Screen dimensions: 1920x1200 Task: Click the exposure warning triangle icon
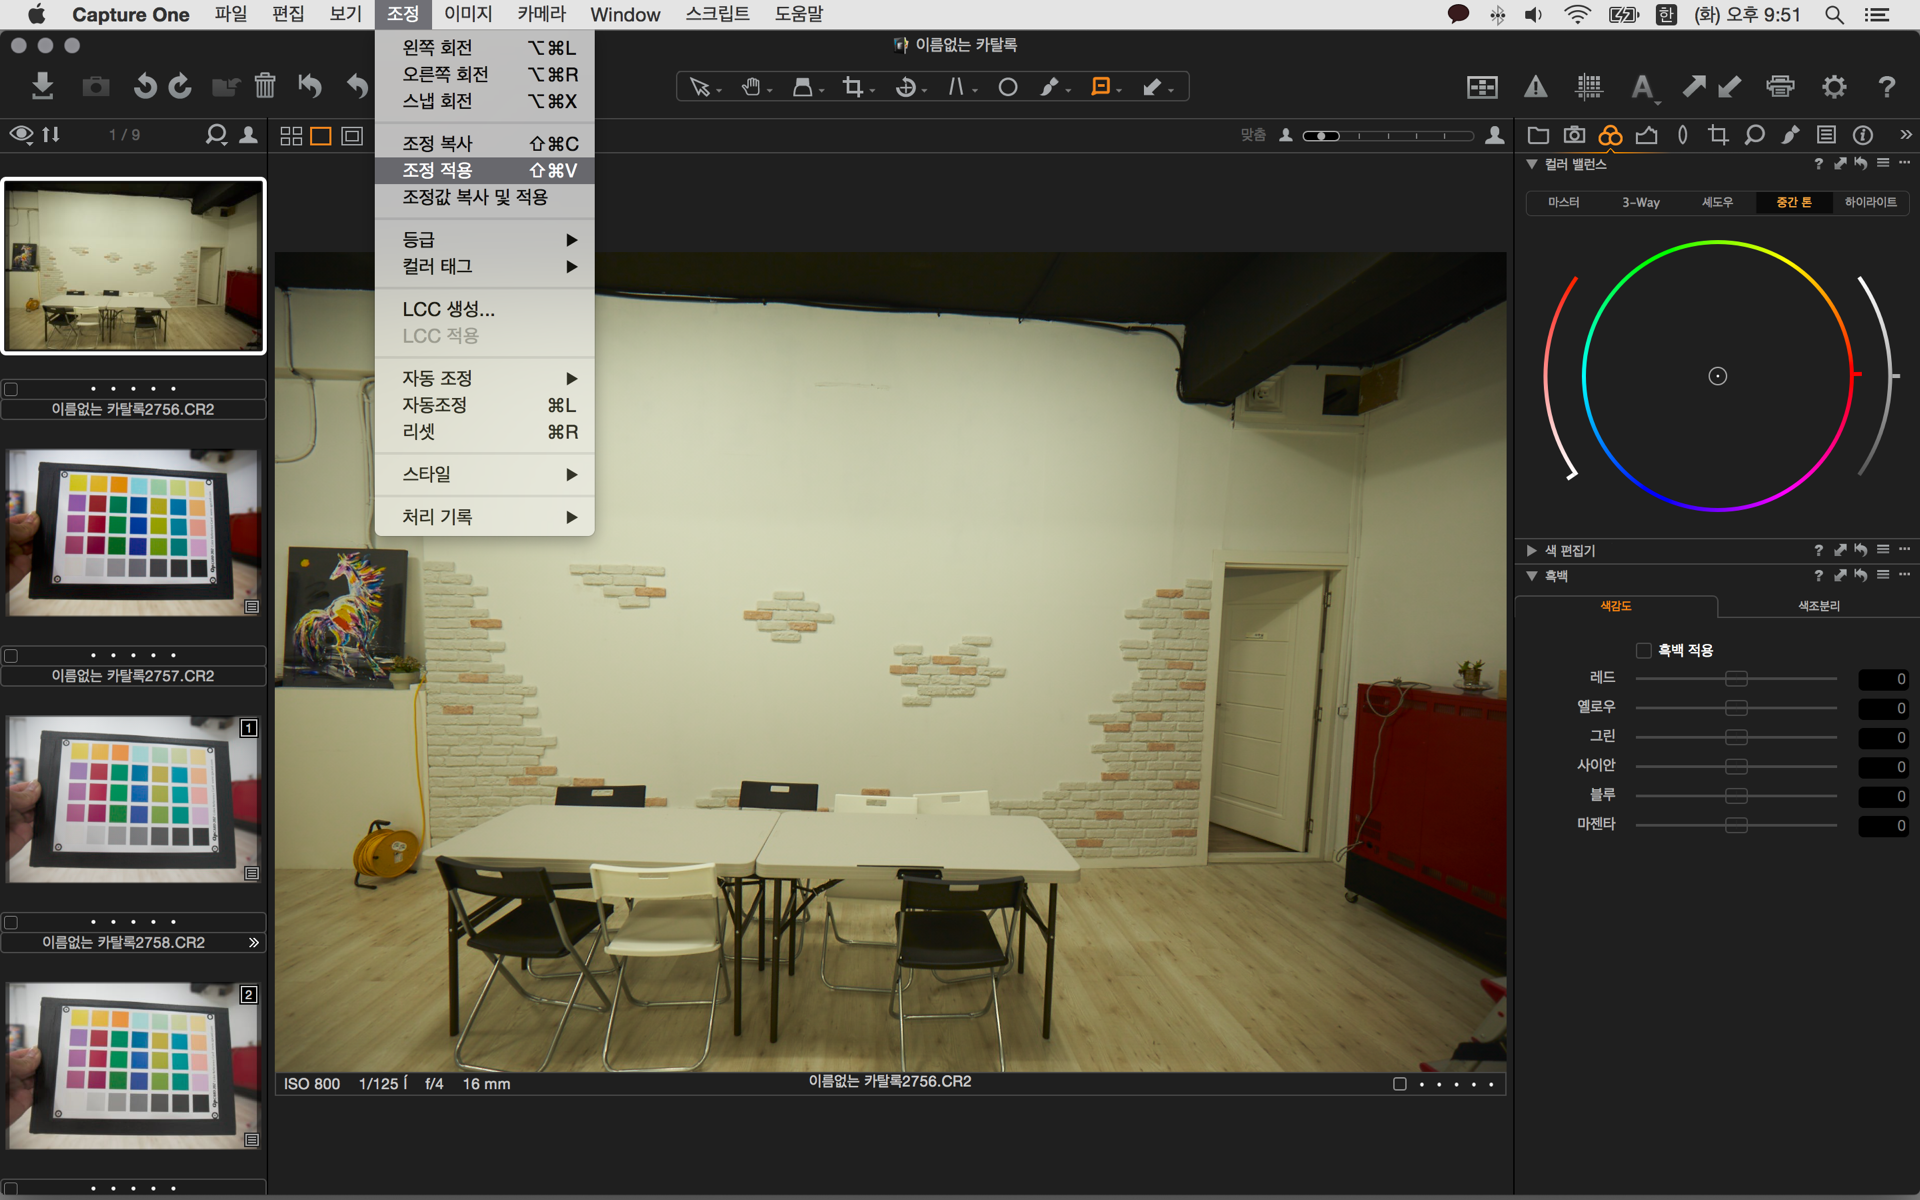(1535, 87)
